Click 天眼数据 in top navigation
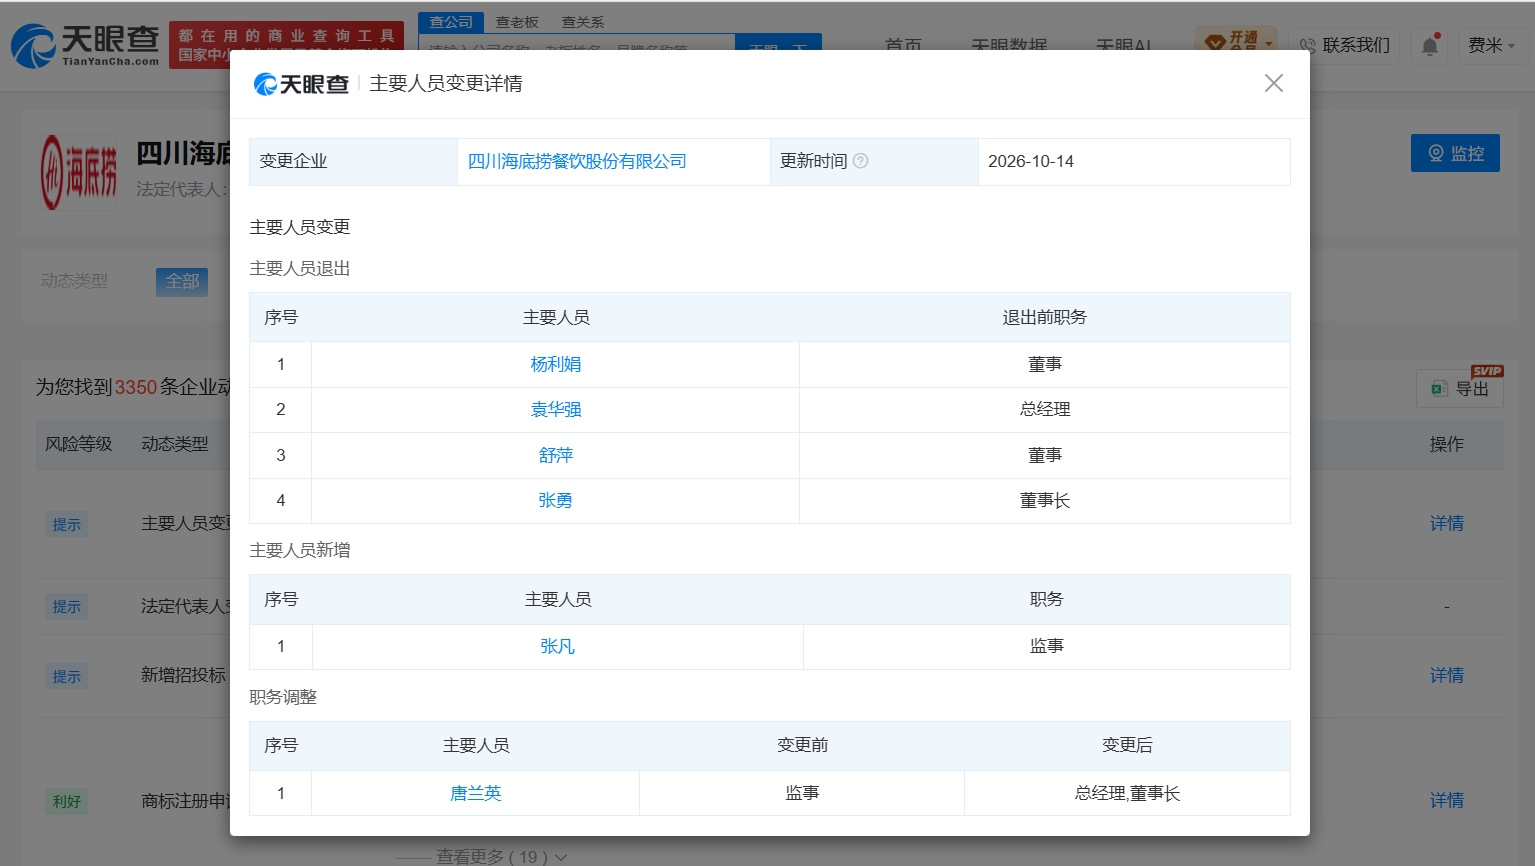Viewport: 1535px width, 866px height. point(1010,45)
